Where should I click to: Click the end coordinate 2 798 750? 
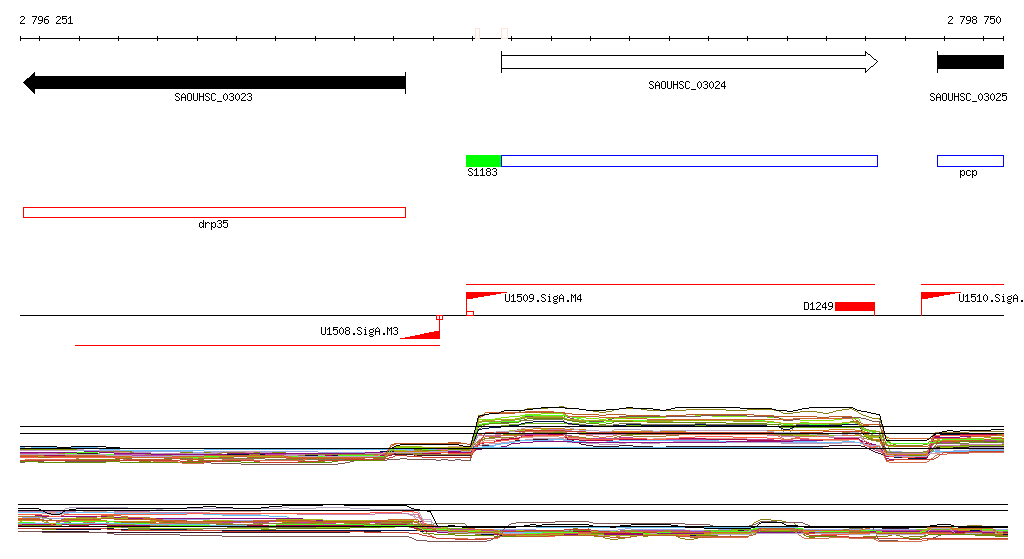tap(974, 20)
